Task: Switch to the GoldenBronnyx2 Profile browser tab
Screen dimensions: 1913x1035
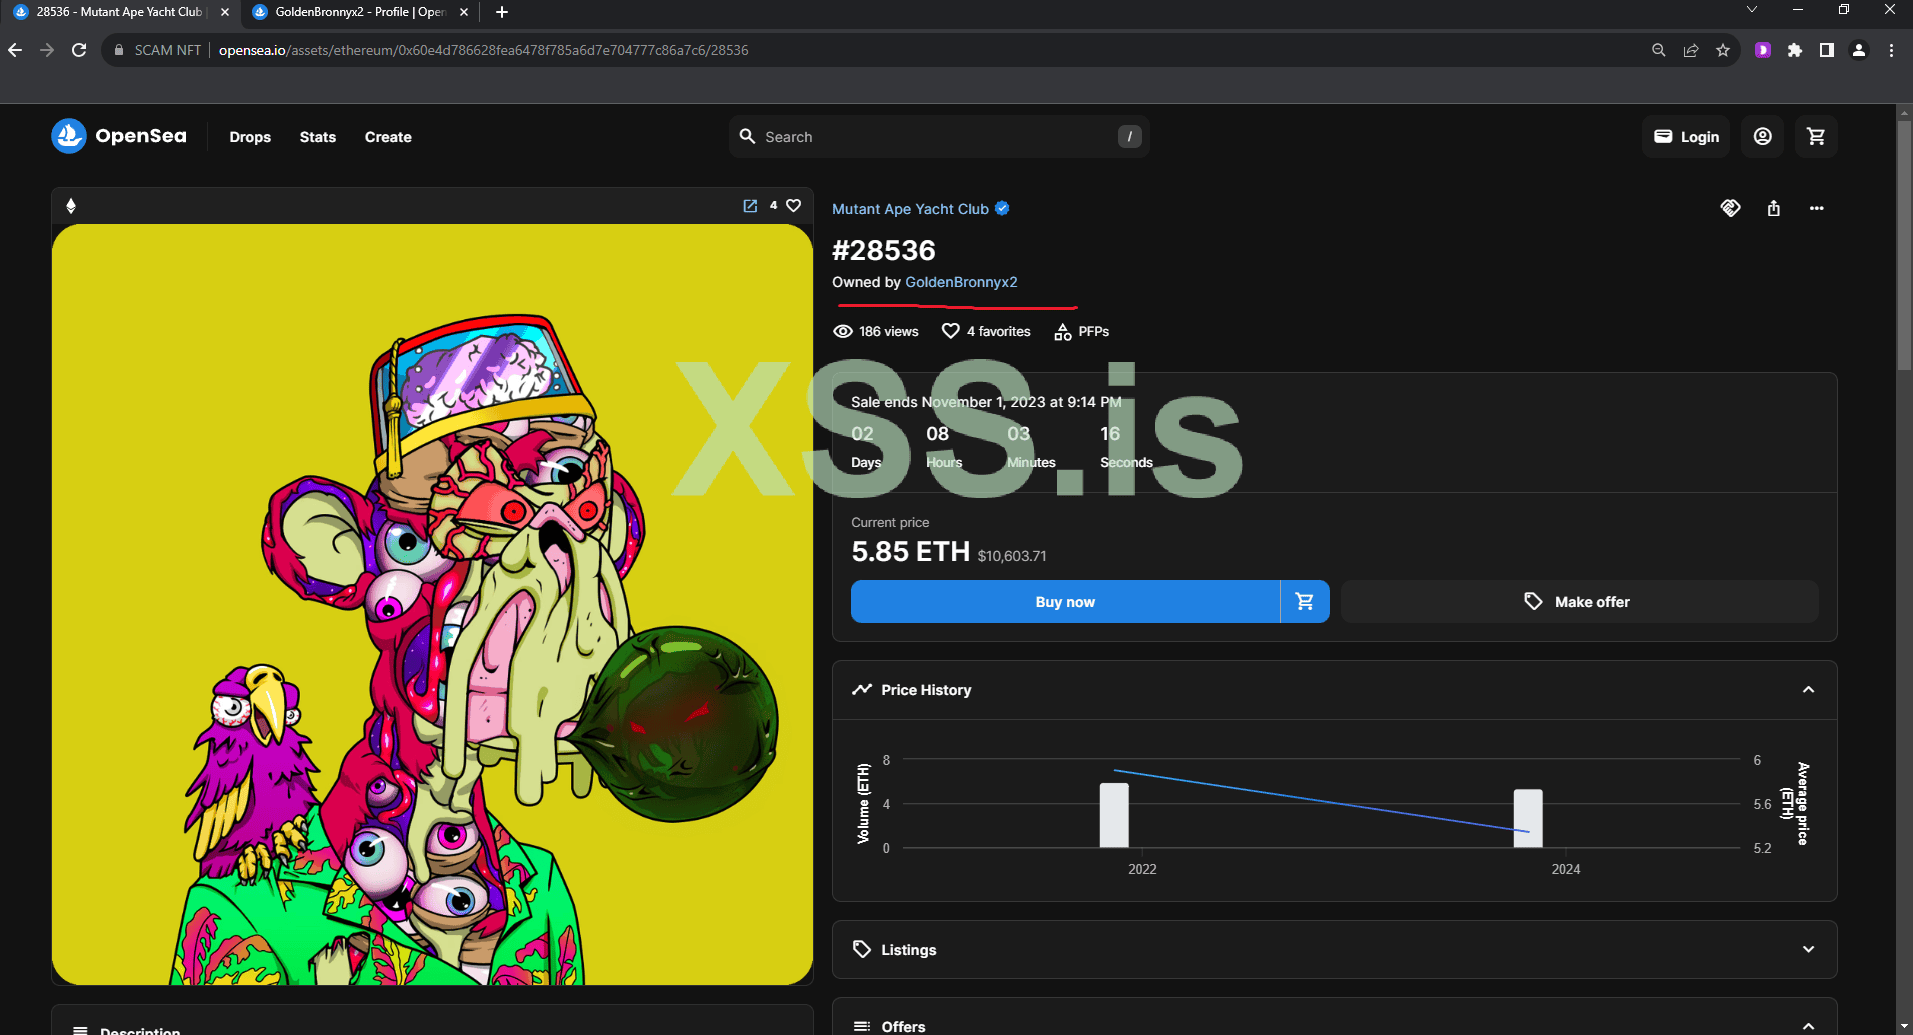Action: point(359,12)
